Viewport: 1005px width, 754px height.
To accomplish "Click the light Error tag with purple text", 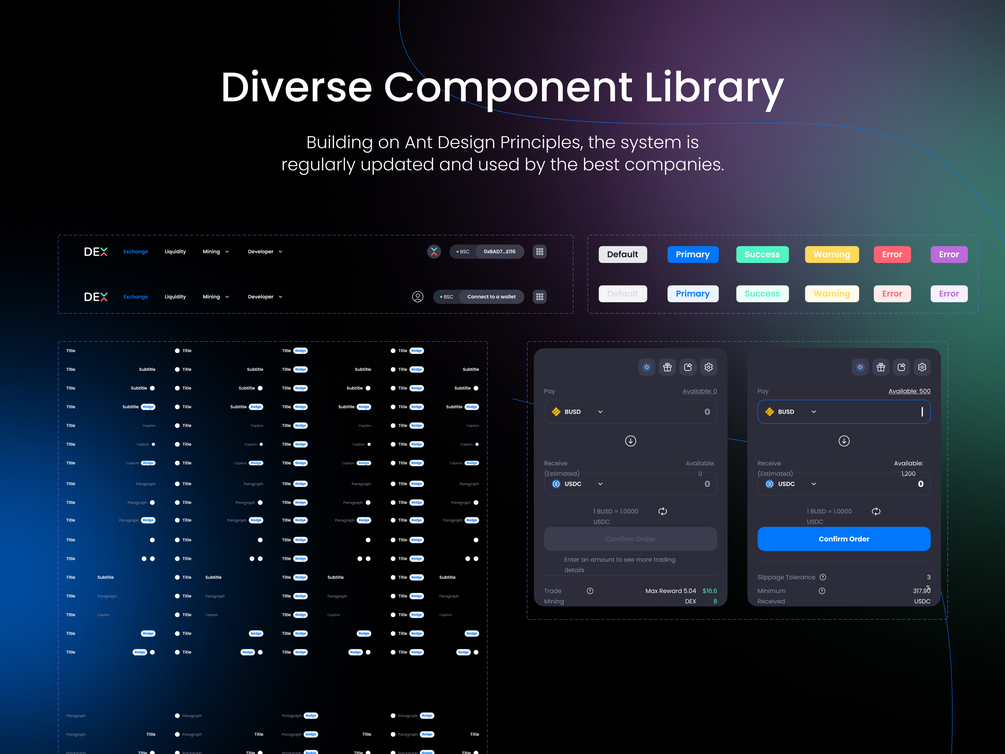I will tap(949, 294).
